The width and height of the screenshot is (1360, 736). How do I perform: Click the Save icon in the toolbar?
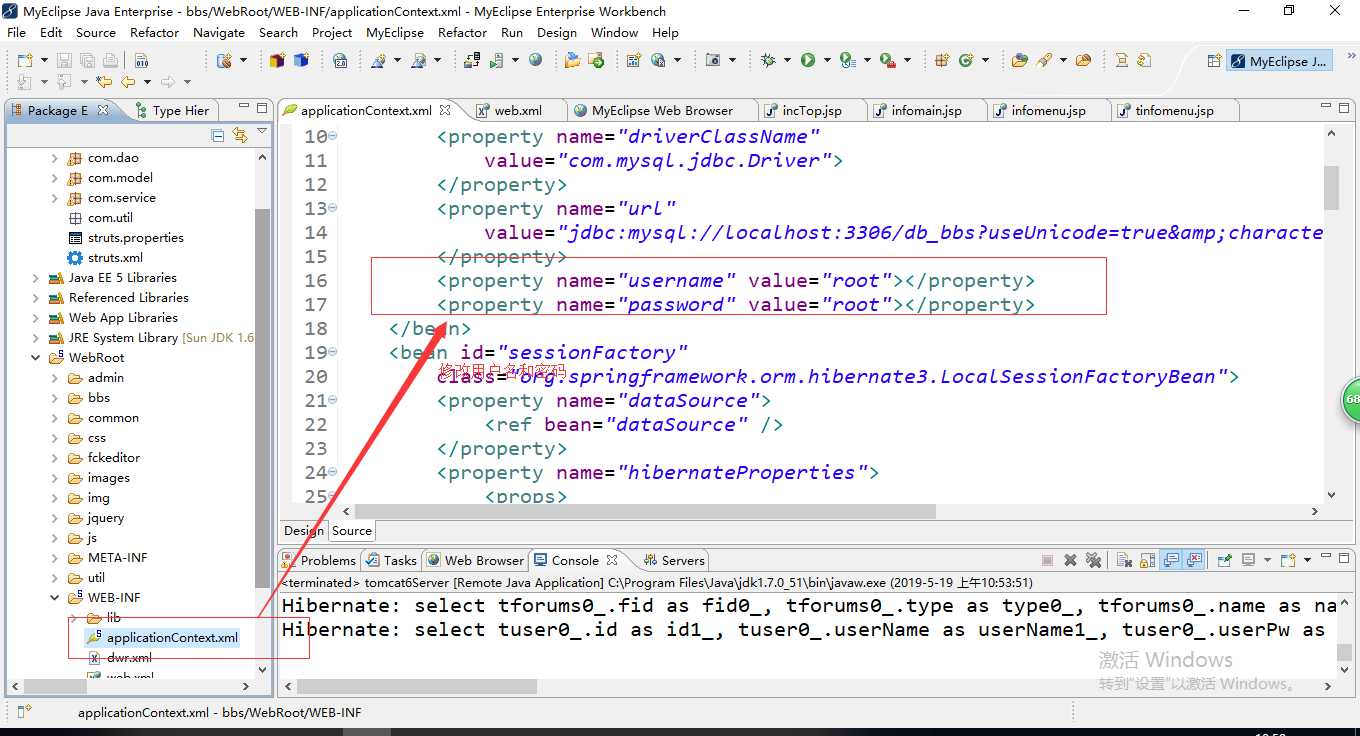pos(63,60)
